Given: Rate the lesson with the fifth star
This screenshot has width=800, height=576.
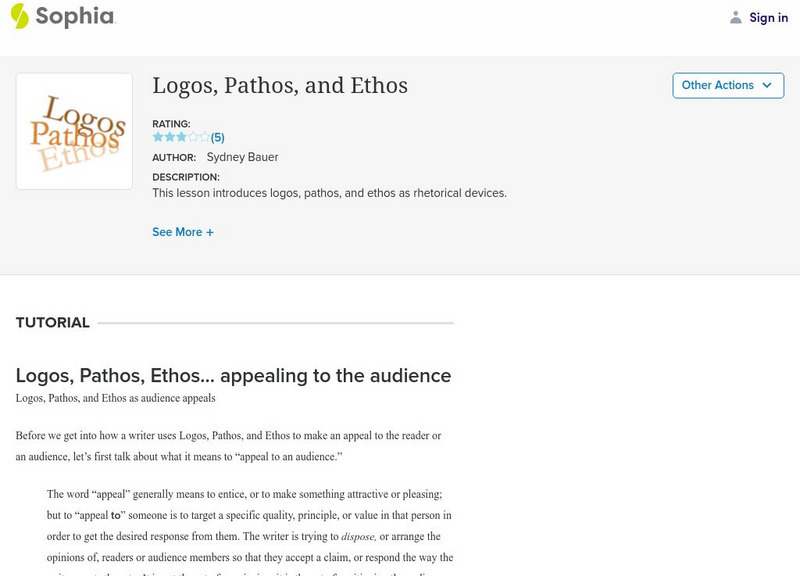Looking at the screenshot, I should (204, 137).
